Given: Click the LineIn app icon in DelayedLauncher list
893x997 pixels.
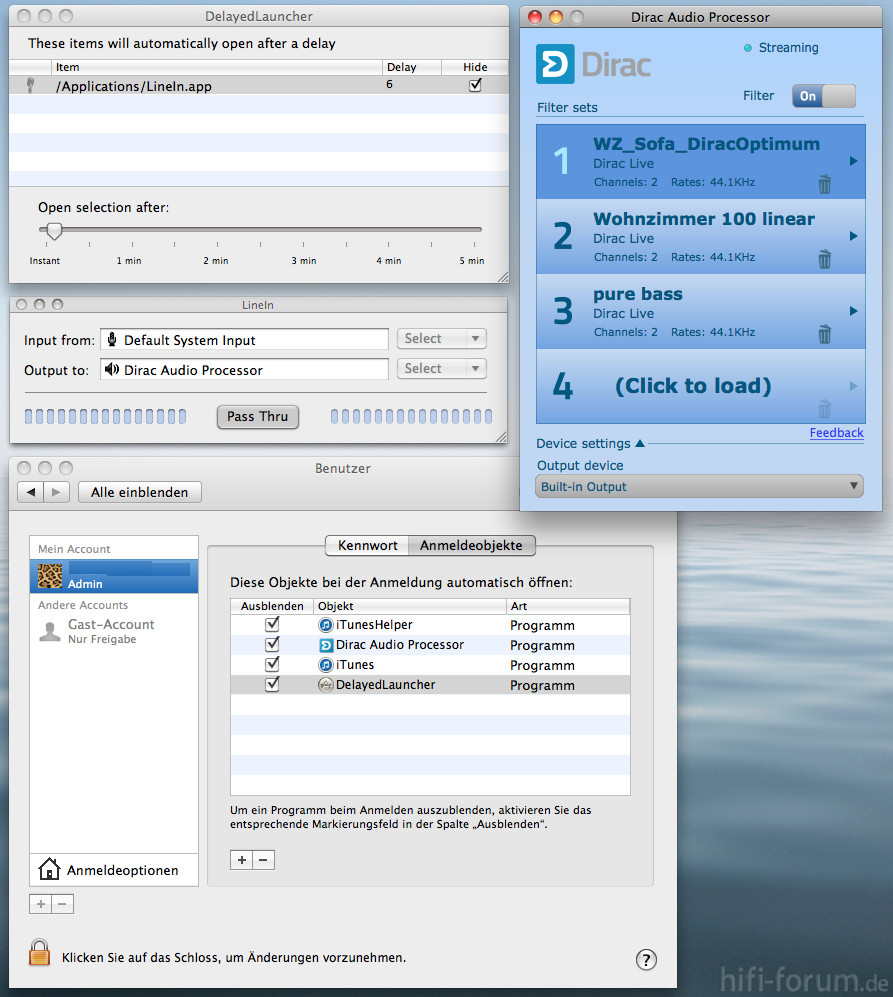Looking at the screenshot, I should pos(30,85).
